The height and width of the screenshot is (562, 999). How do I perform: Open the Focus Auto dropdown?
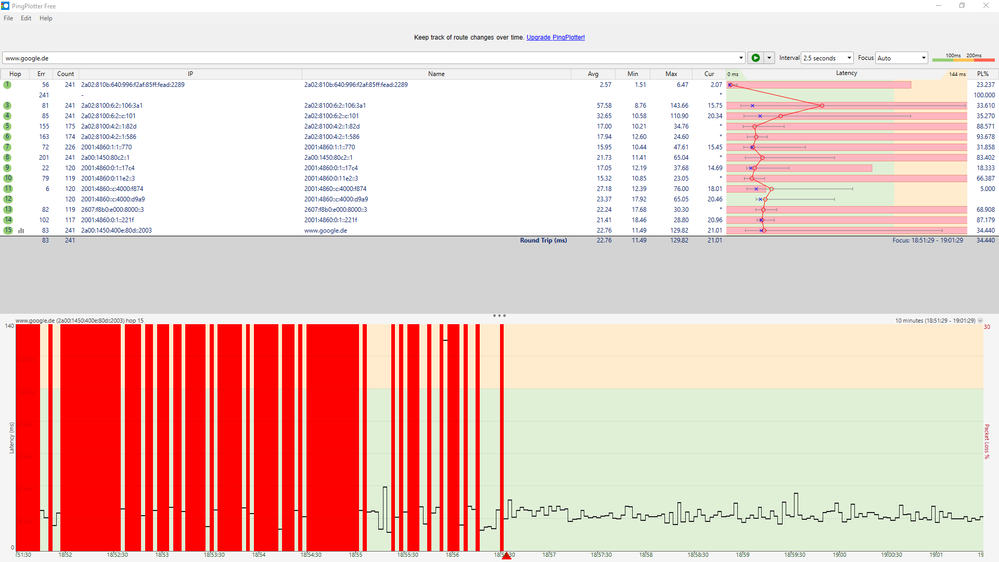pyautogui.click(x=901, y=58)
